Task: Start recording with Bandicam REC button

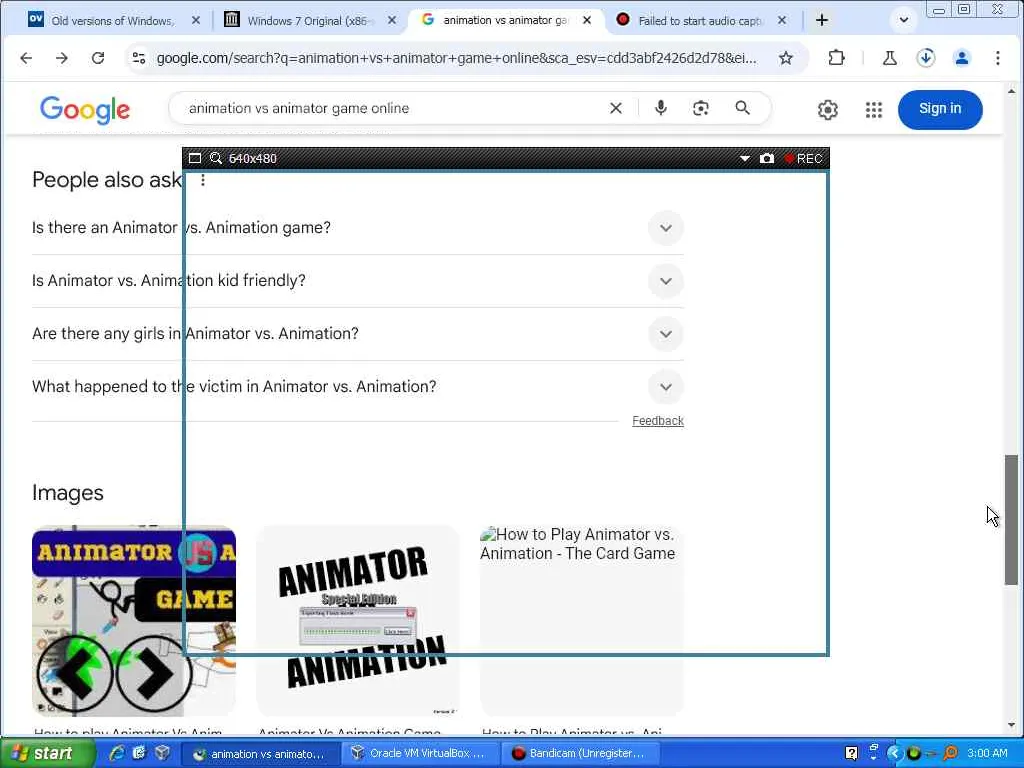Action: tap(803, 158)
